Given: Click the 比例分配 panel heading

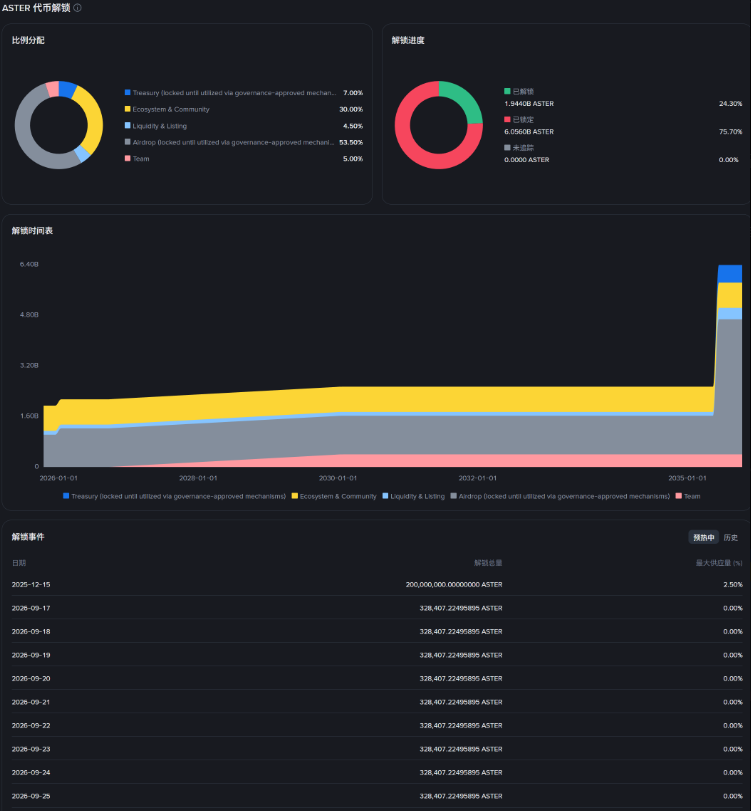Looking at the screenshot, I should (x=28, y=40).
